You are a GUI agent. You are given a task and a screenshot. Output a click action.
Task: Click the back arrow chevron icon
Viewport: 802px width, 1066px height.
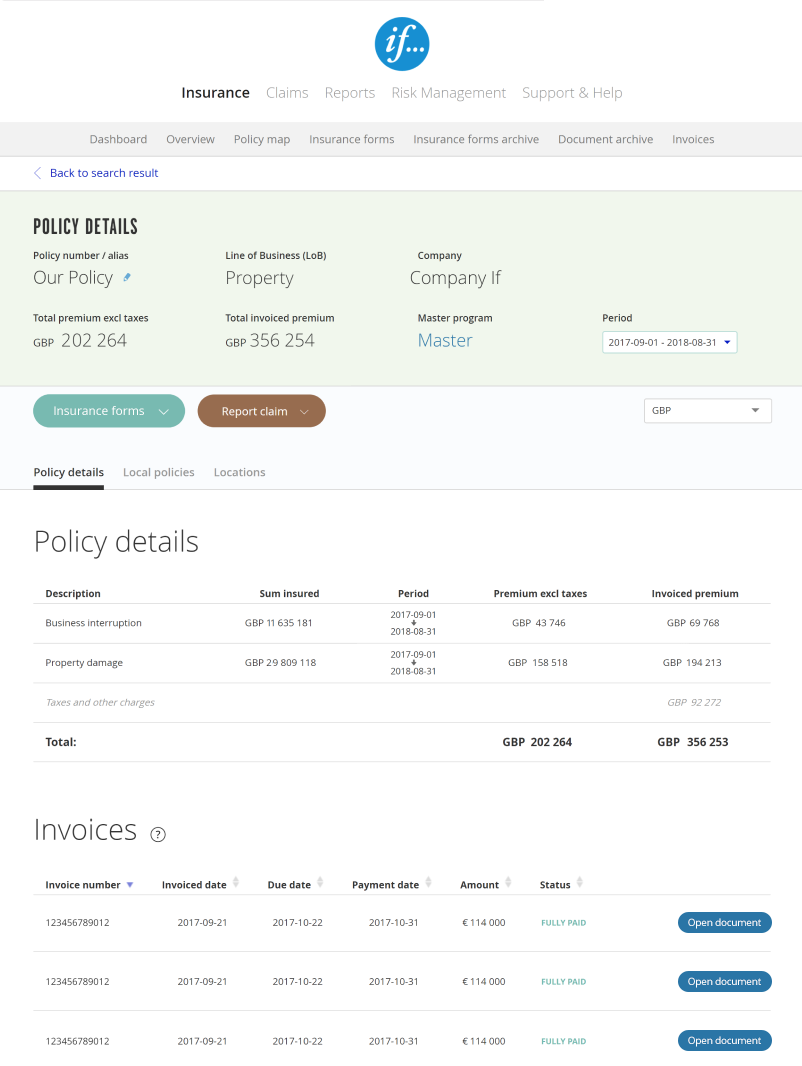[38, 173]
